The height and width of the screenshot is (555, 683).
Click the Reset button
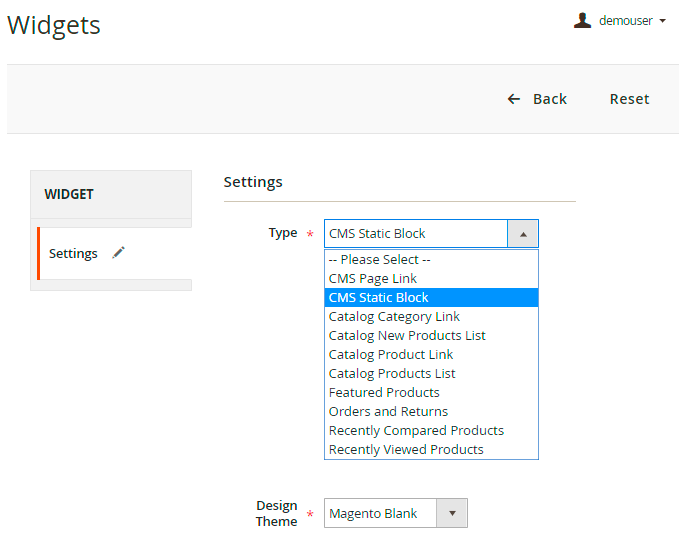pyautogui.click(x=629, y=99)
